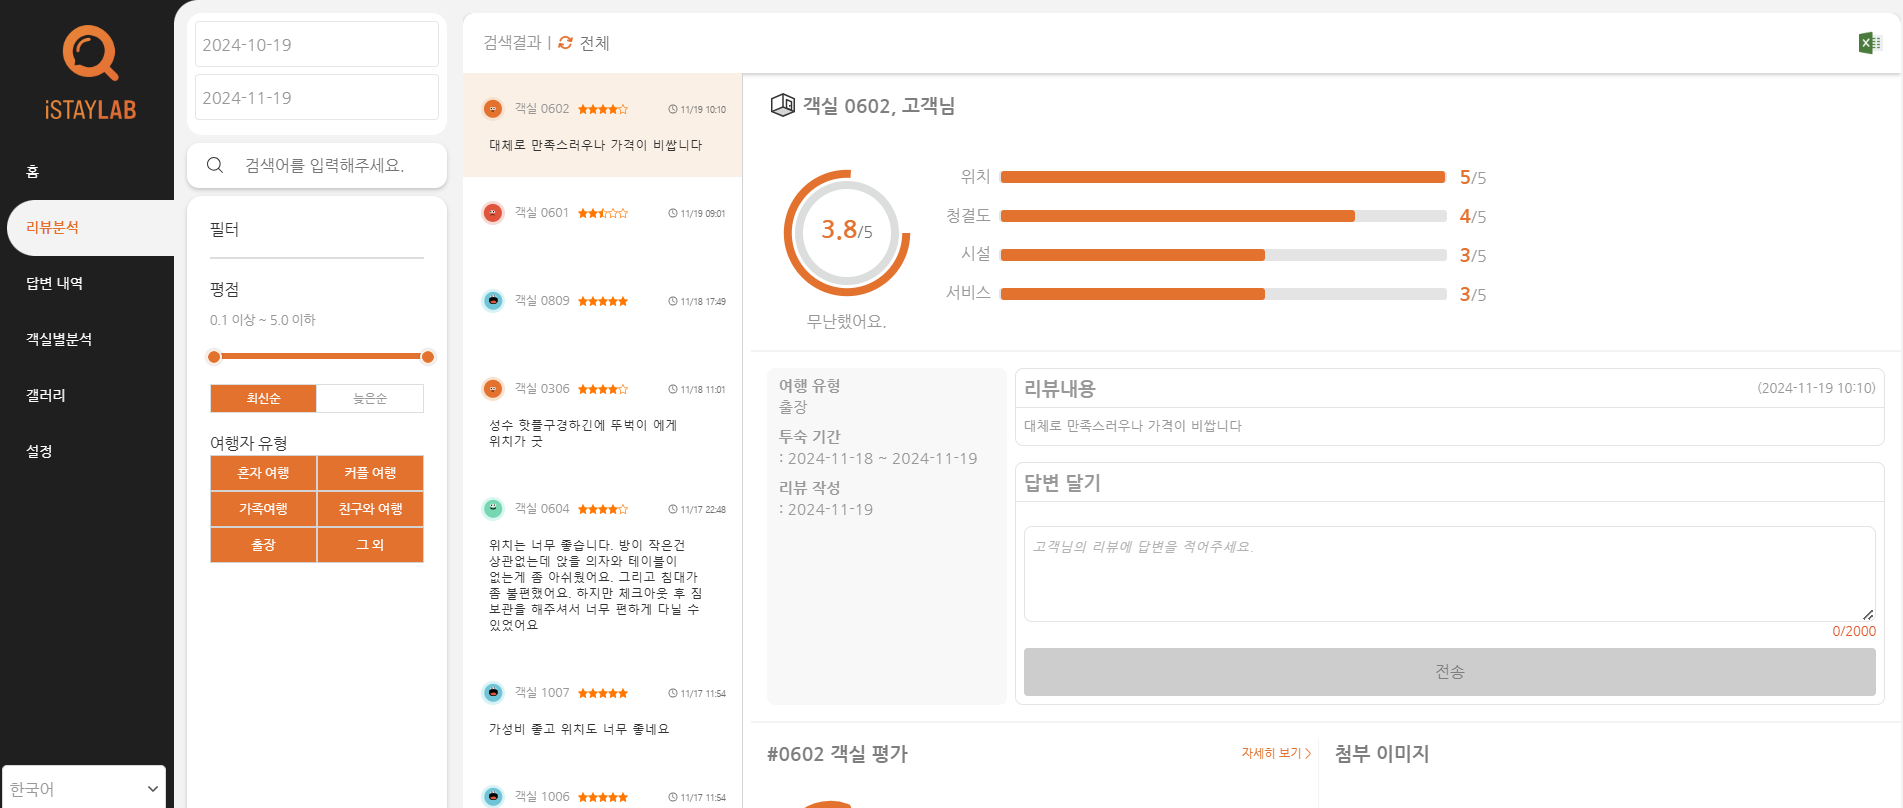This screenshot has height=808, width=1903.
Task: Select 최신순 sort order
Action: point(263,398)
